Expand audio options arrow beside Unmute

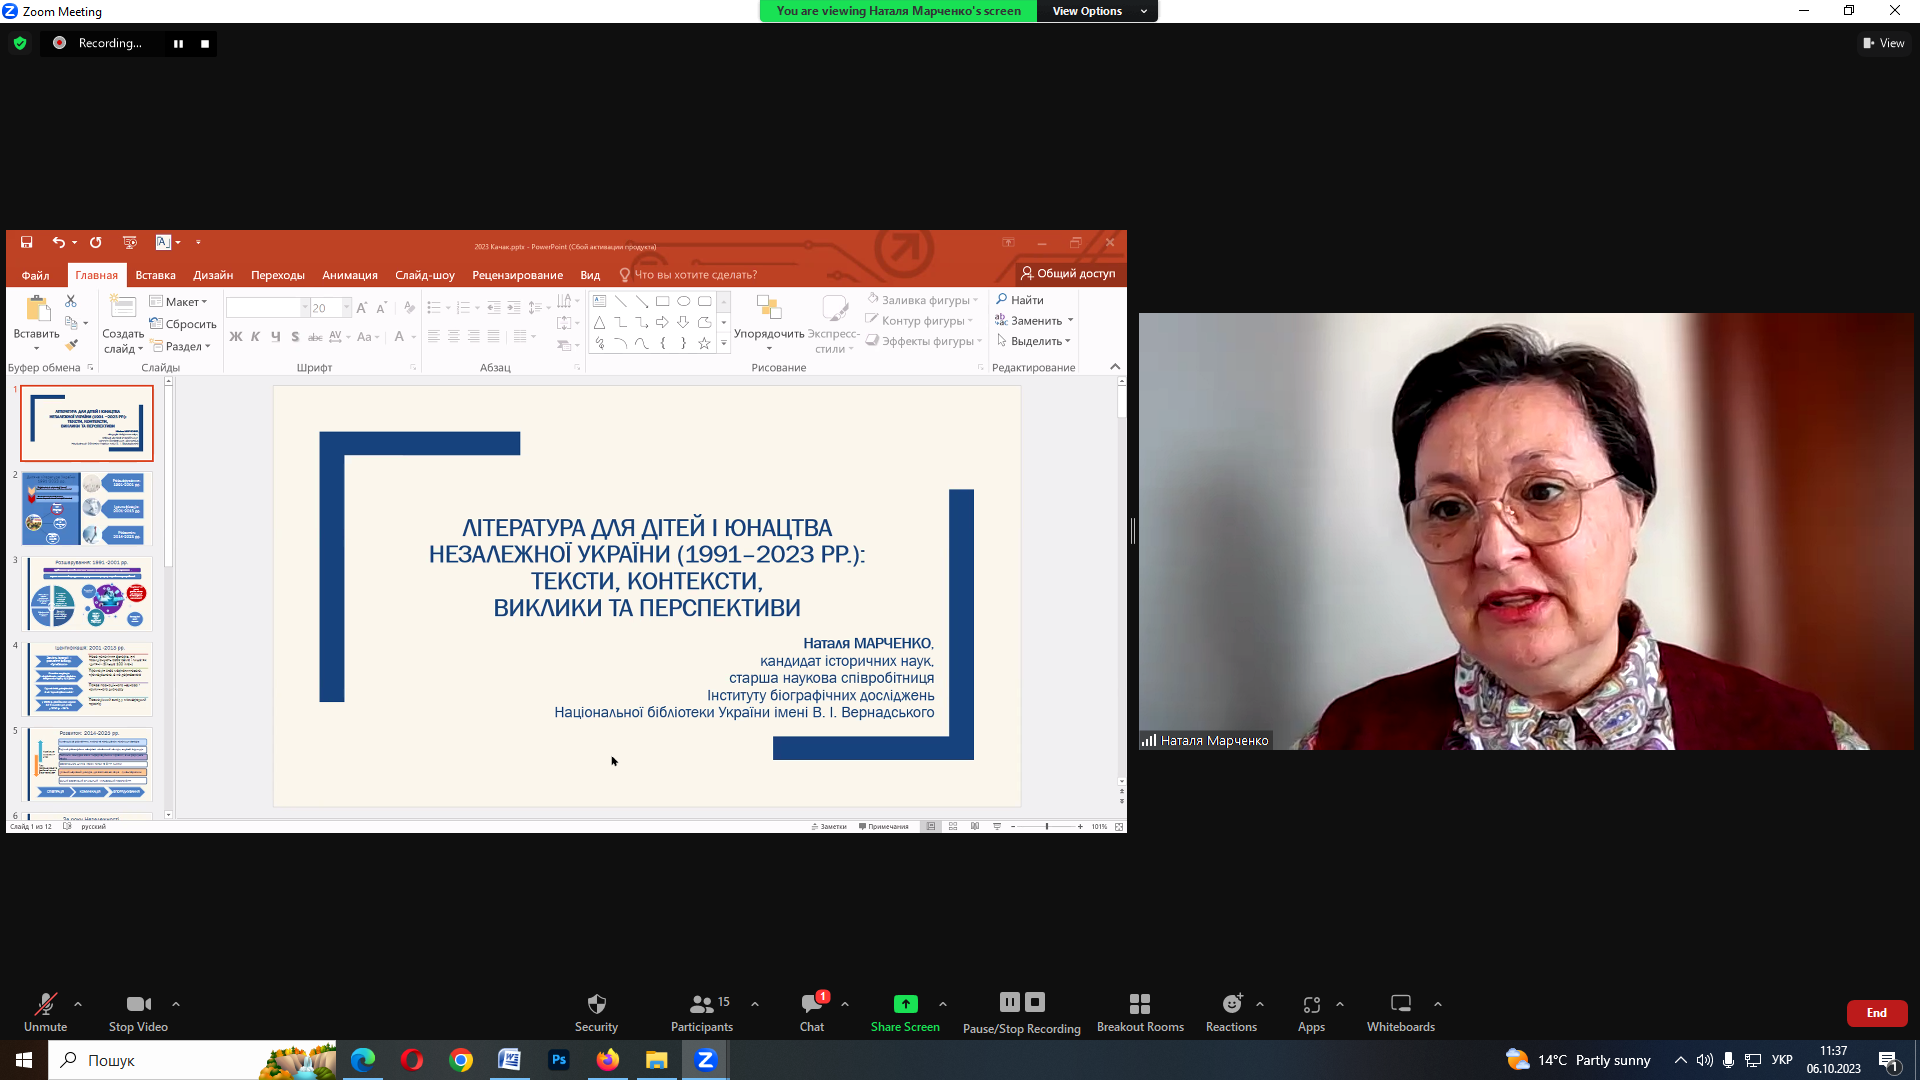click(78, 1004)
